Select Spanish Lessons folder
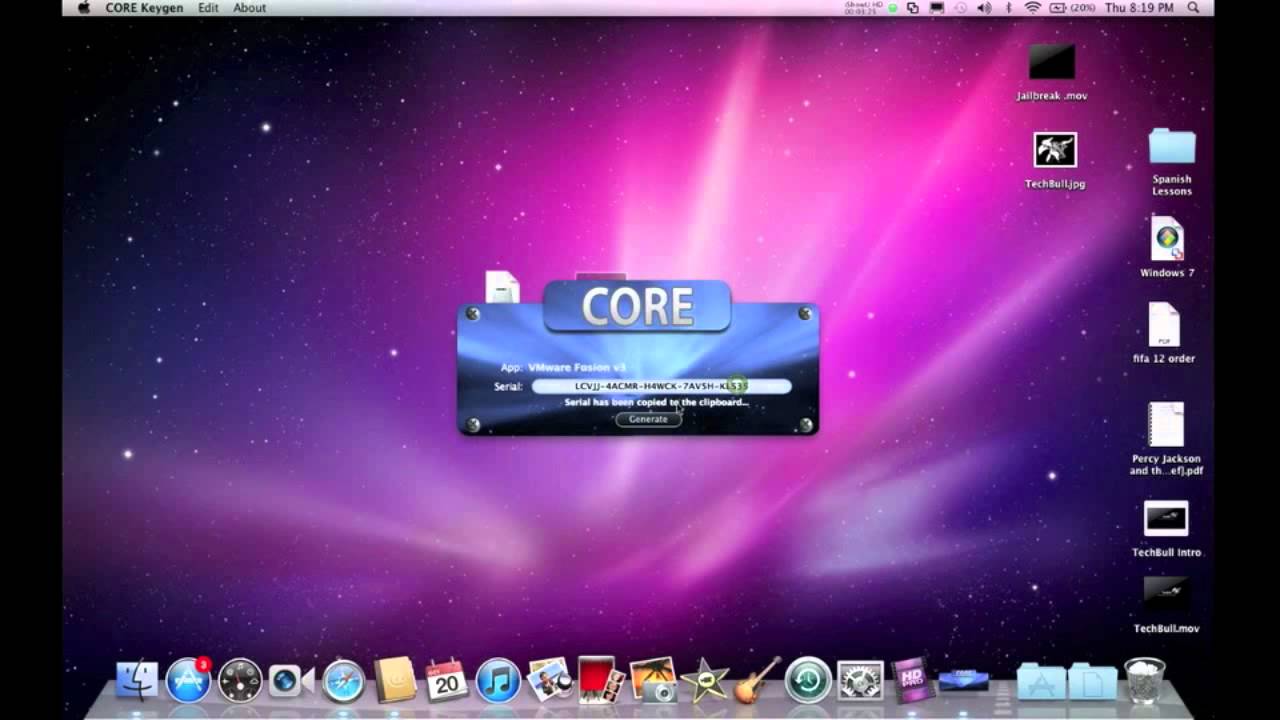This screenshot has width=1280, height=720. pyautogui.click(x=1172, y=162)
